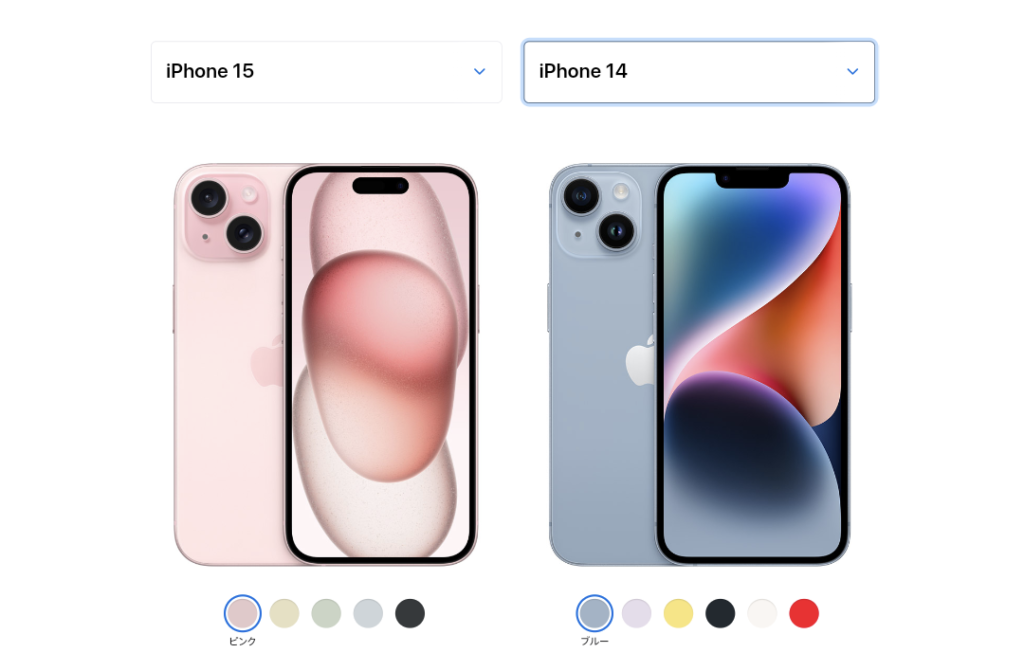Select the yellow iPhone 14 color swatch
1024x671 pixels.
(678, 613)
